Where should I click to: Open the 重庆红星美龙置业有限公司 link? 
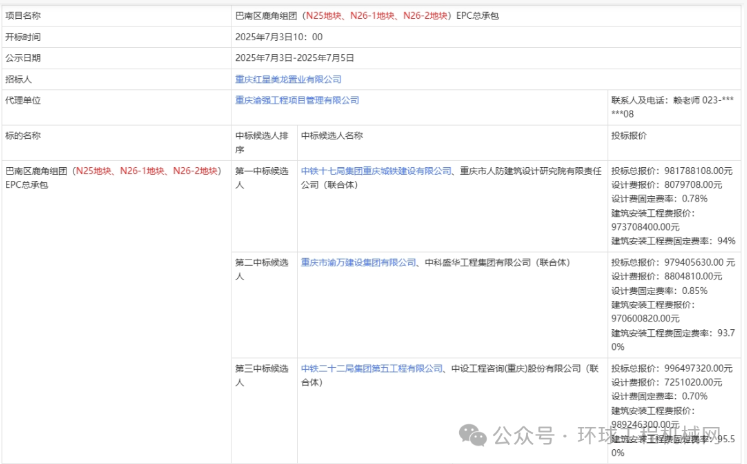point(288,79)
